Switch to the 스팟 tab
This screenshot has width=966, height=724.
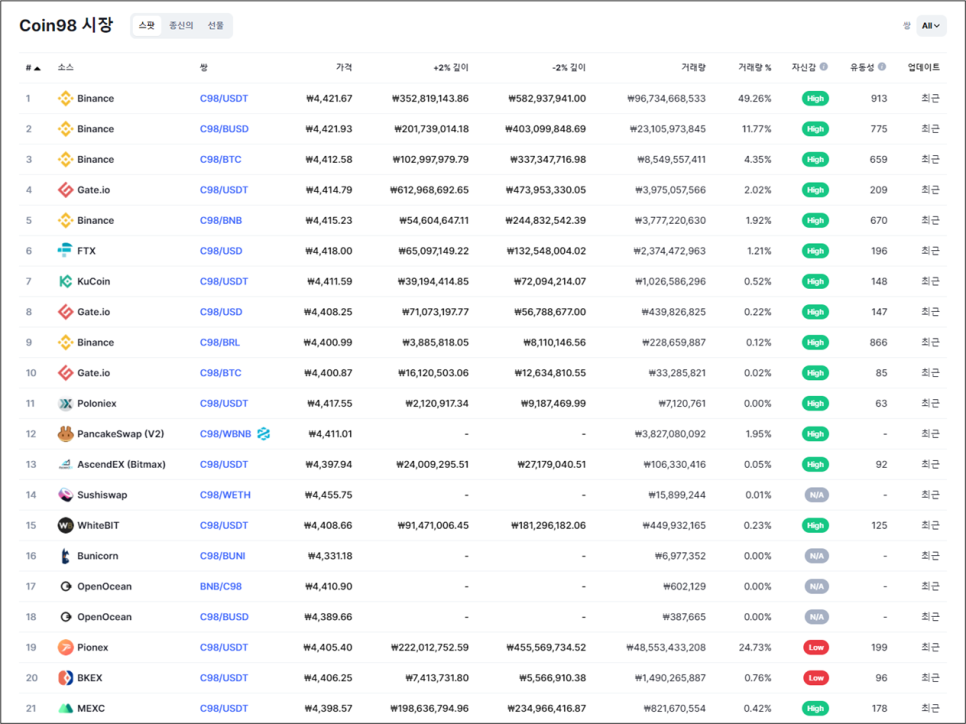tap(147, 26)
